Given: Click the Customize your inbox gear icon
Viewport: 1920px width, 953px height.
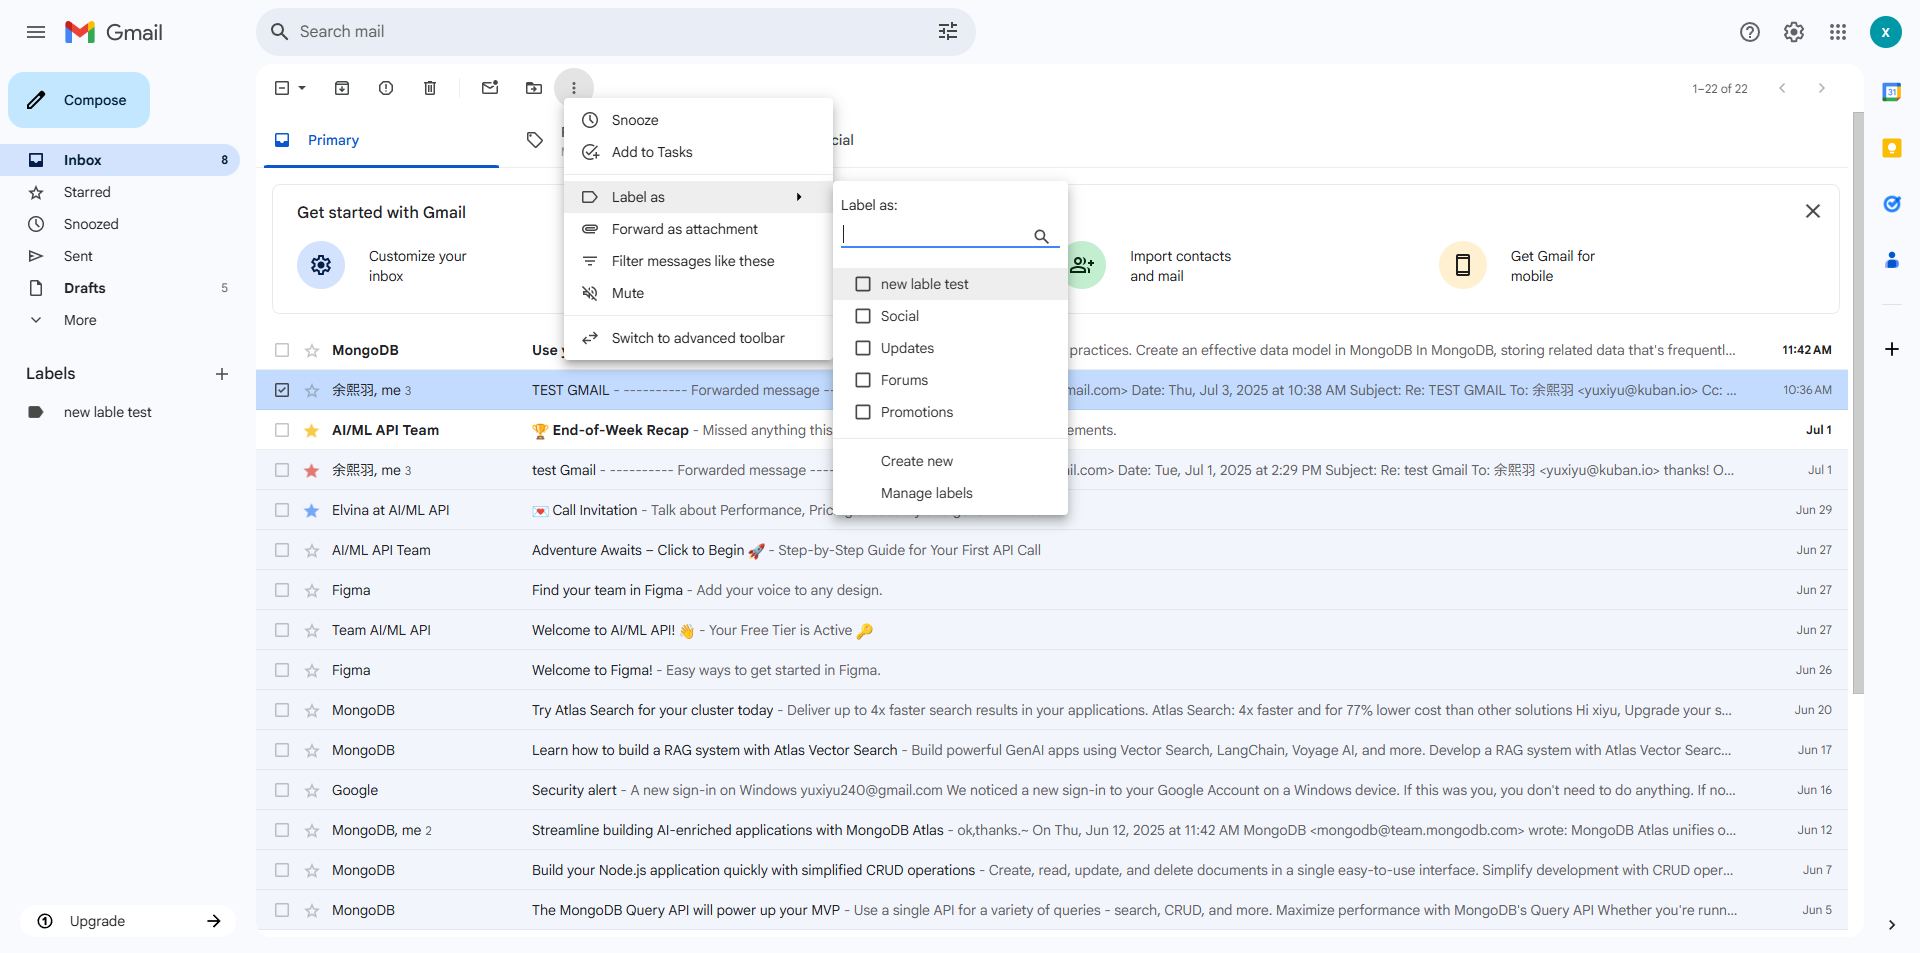Looking at the screenshot, I should click(321, 265).
